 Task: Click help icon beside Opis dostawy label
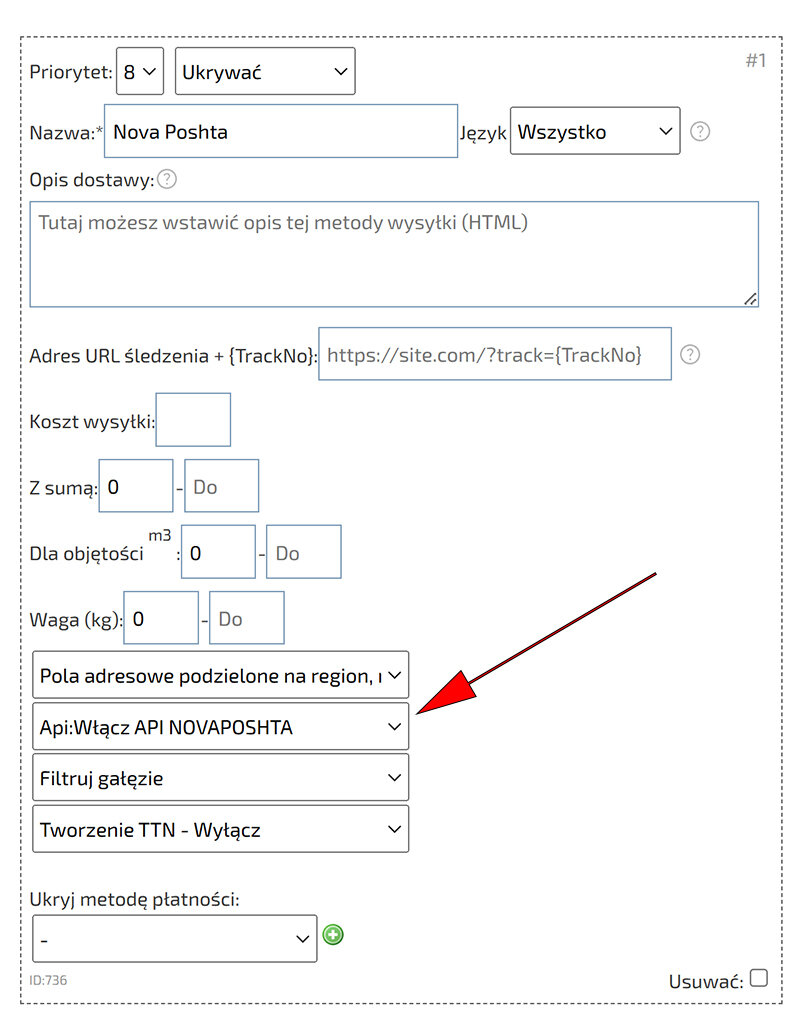coord(167,180)
